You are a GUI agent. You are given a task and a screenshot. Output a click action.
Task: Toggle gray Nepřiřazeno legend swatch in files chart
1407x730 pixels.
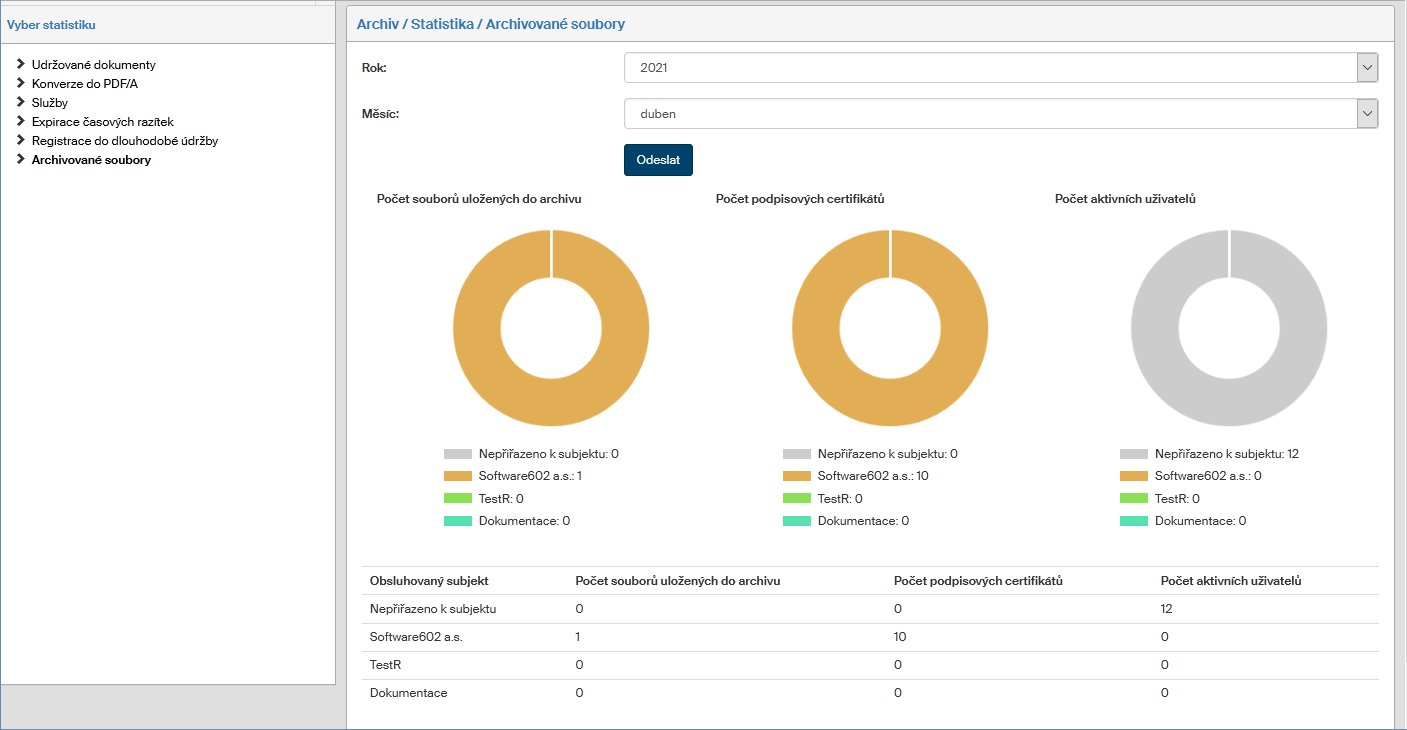pos(458,454)
